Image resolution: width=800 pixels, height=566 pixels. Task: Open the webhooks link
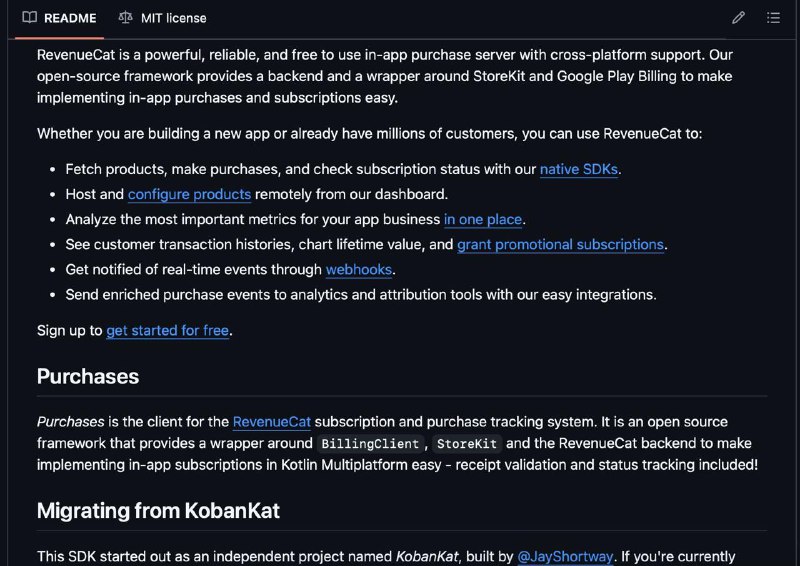coord(359,269)
